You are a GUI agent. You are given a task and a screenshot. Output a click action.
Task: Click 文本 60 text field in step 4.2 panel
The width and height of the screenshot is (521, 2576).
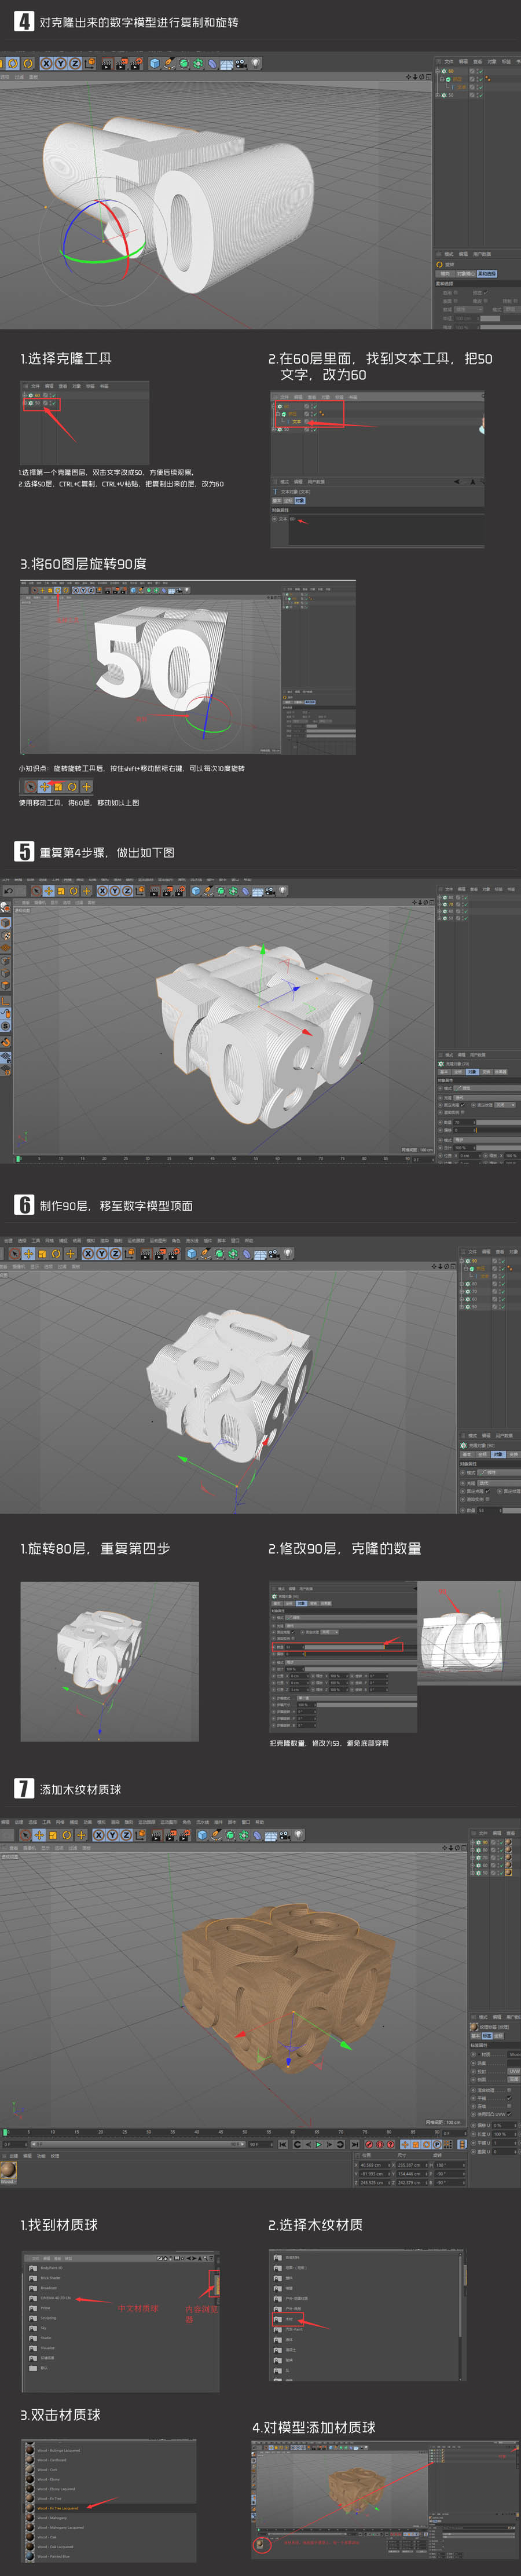pyautogui.click(x=387, y=530)
